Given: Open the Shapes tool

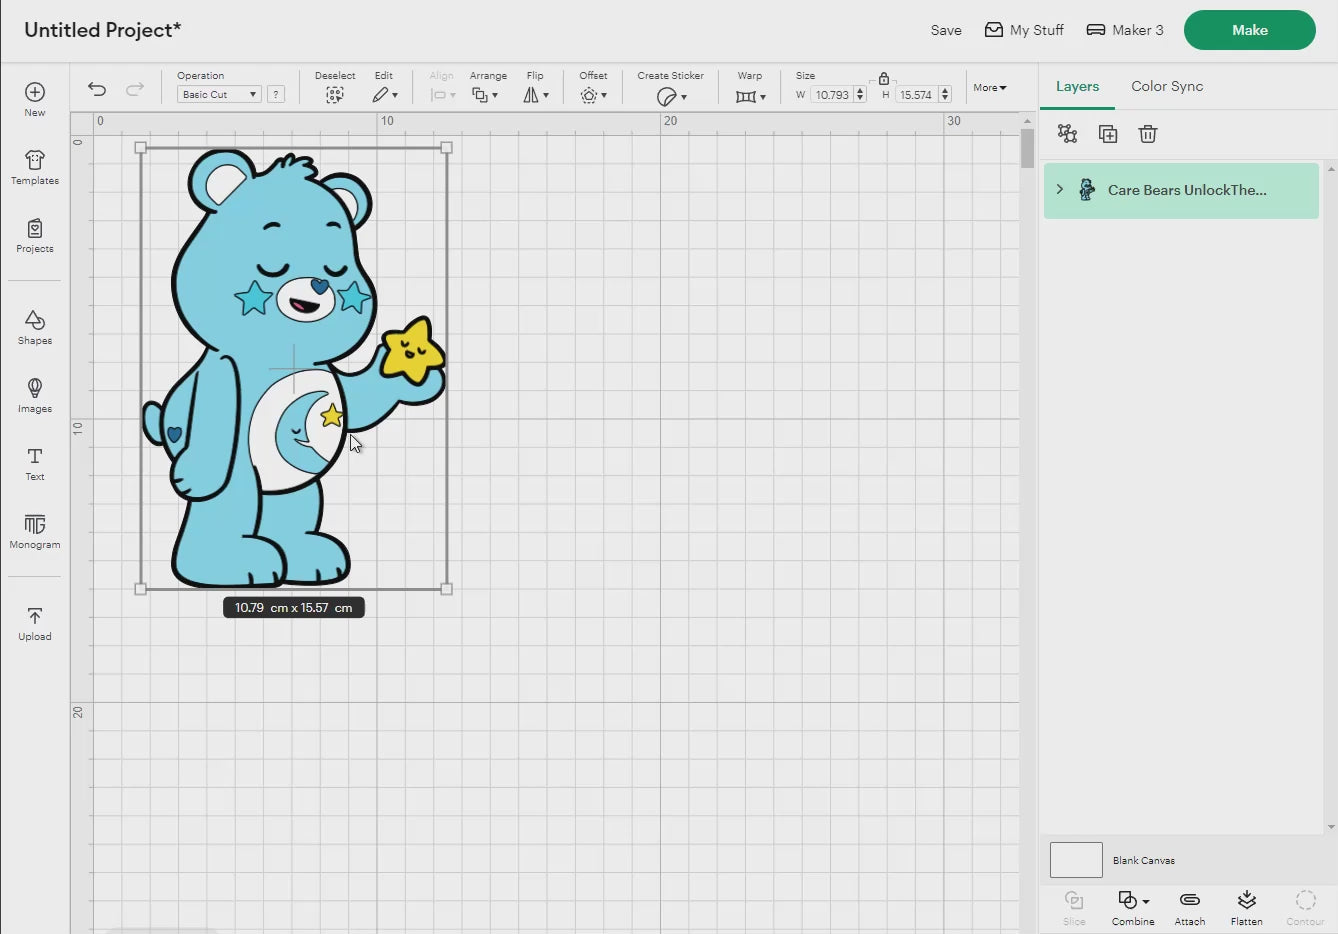Looking at the screenshot, I should [x=35, y=327].
